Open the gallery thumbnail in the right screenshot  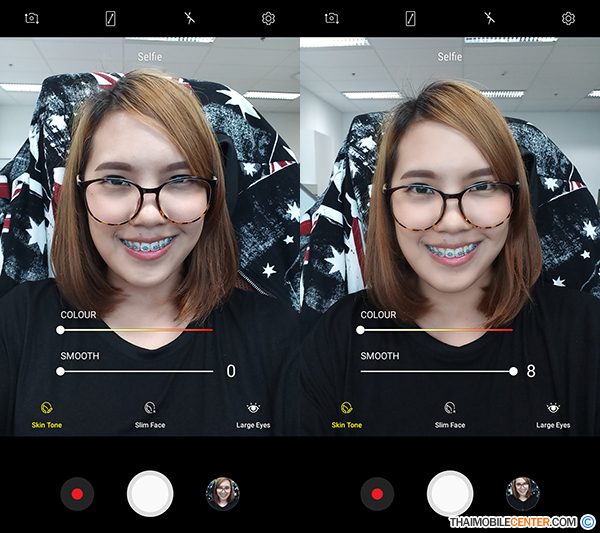pos(523,494)
